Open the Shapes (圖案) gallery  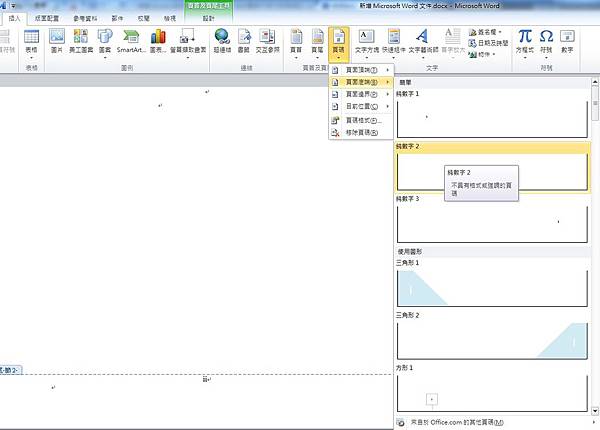[x=104, y=43]
